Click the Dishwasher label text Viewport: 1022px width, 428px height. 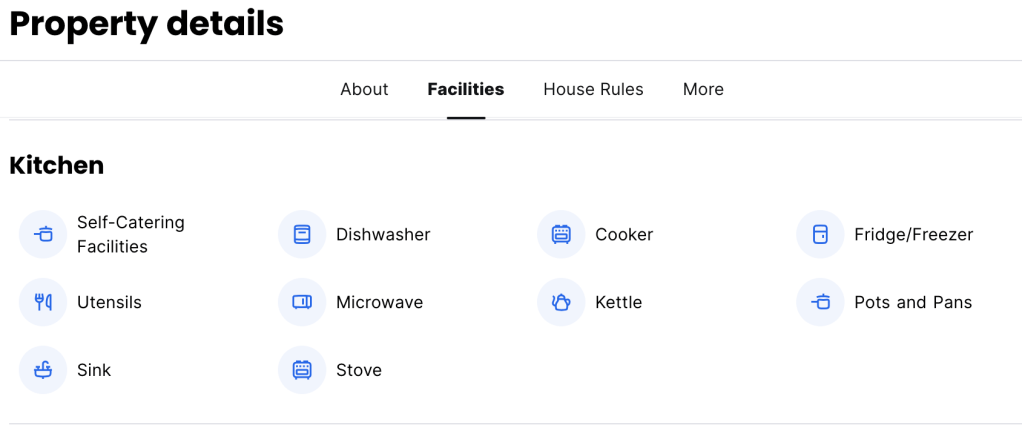[383, 235]
